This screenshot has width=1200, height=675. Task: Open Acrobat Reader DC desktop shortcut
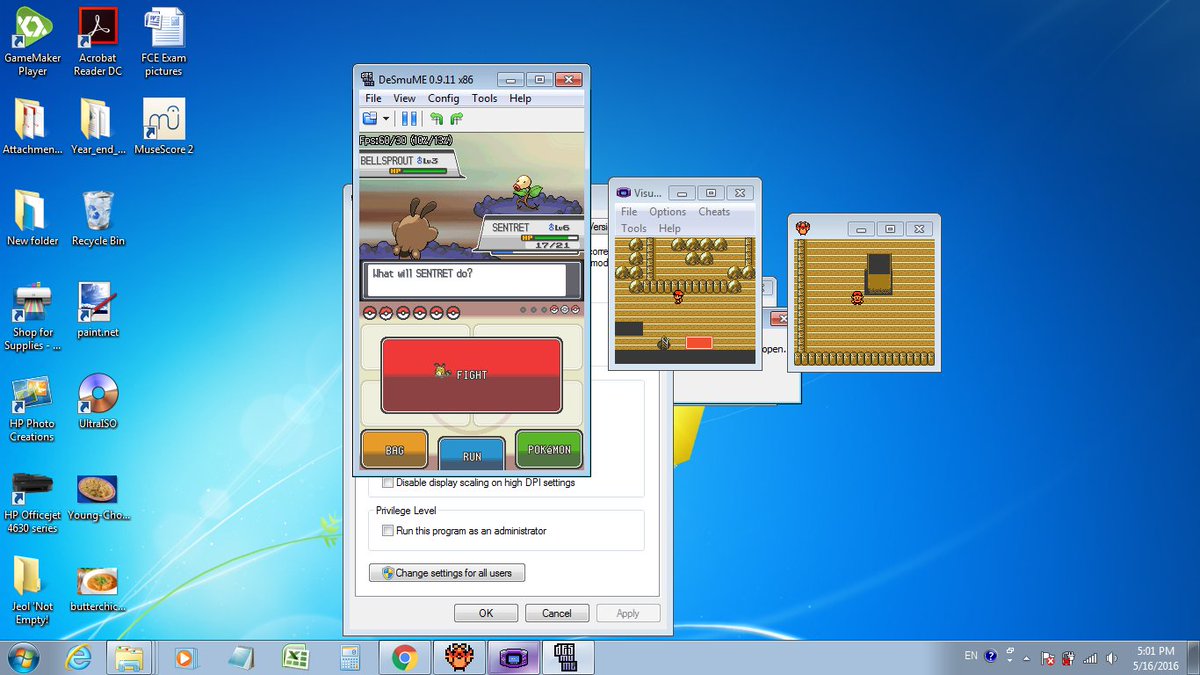(x=98, y=42)
